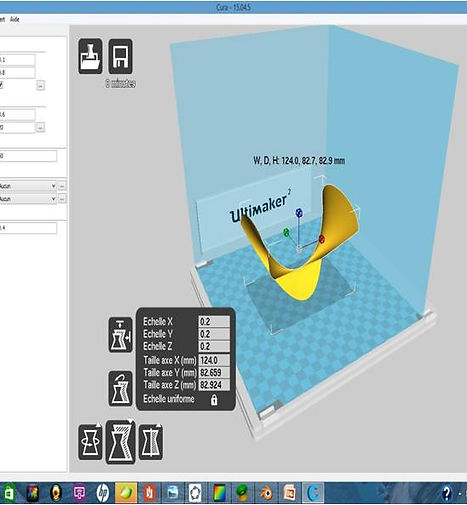Click the save toolpath floppy icon
Image resolution: width=467 pixels, height=505 pixels.
pos(120,56)
